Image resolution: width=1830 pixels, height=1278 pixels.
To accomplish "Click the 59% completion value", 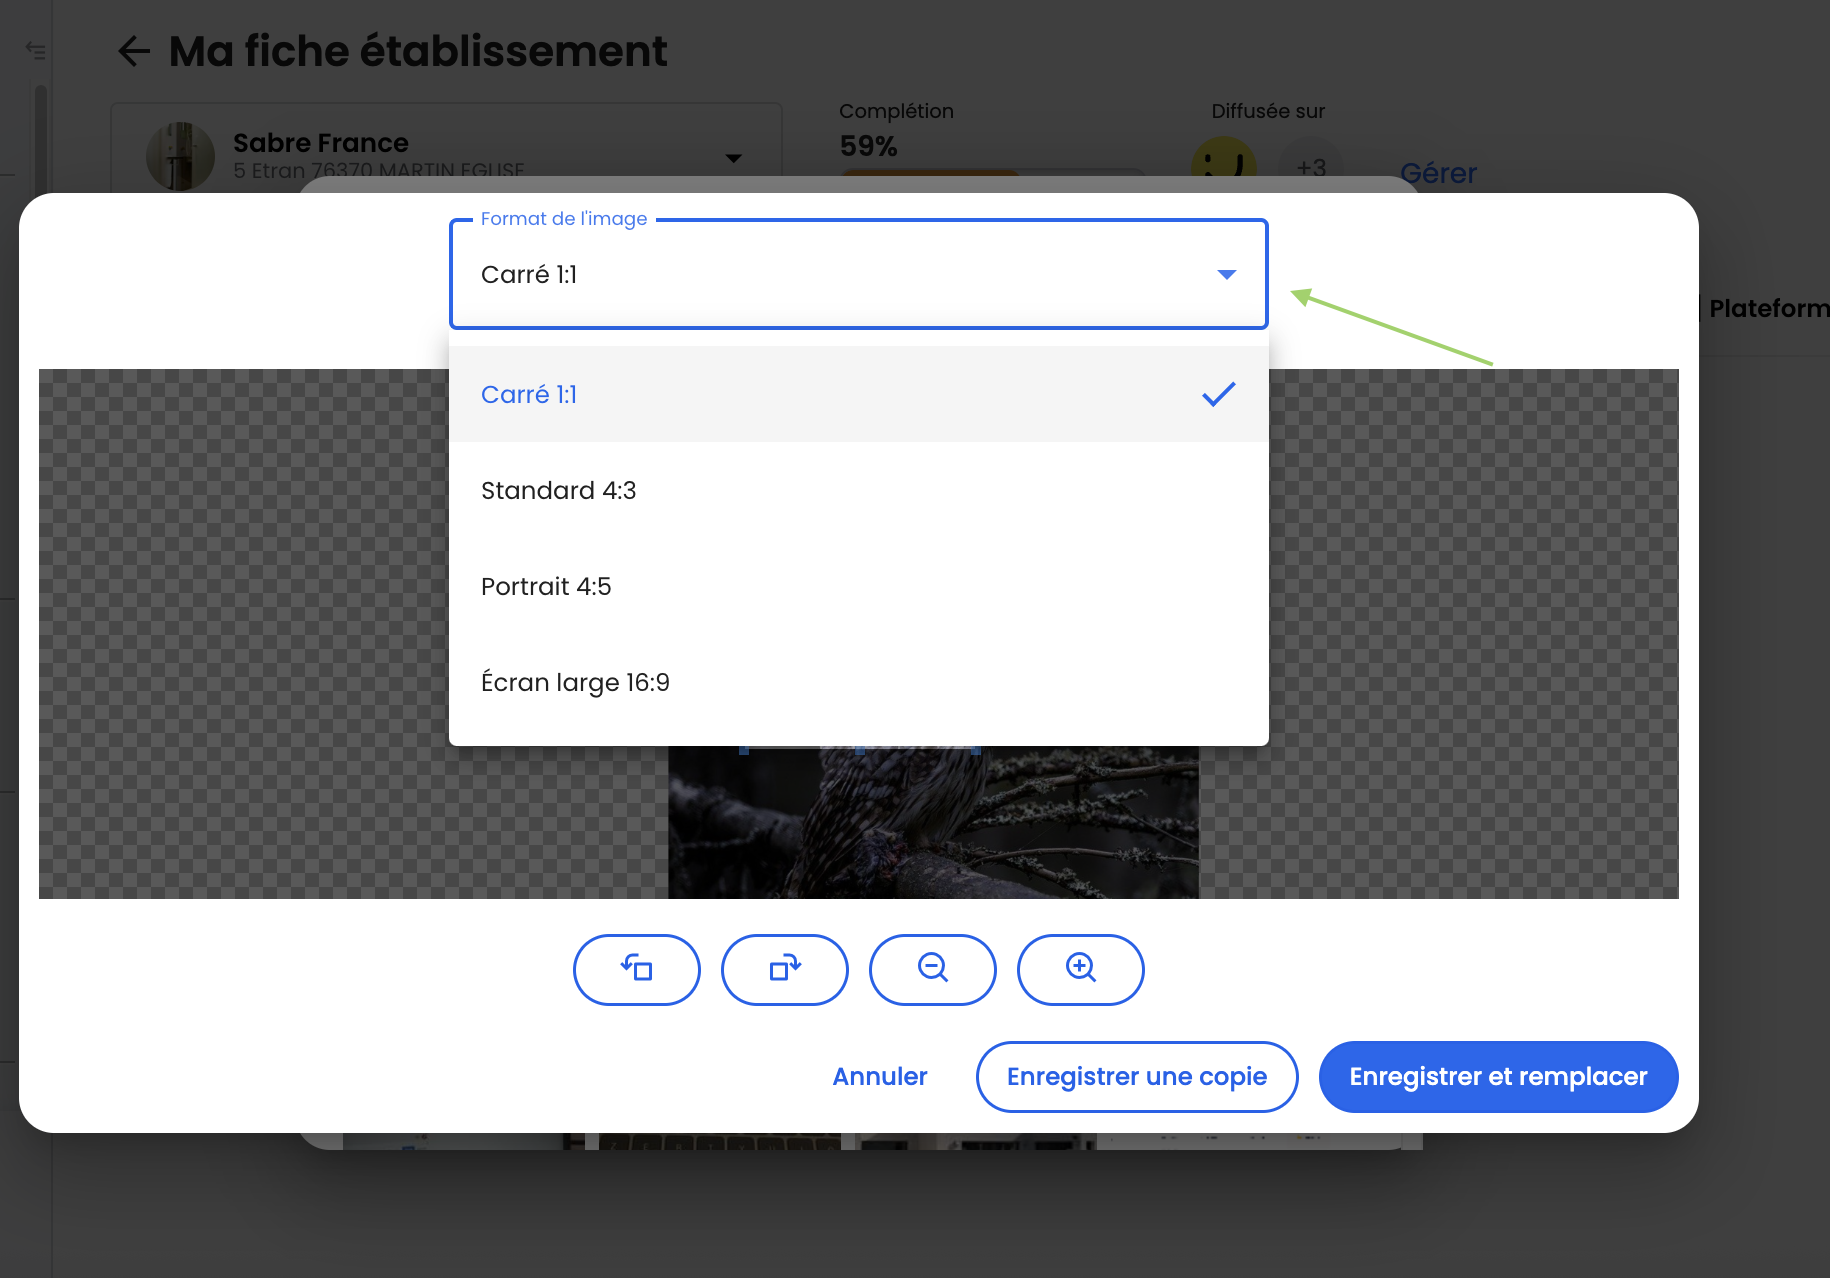I will pos(868,146).
